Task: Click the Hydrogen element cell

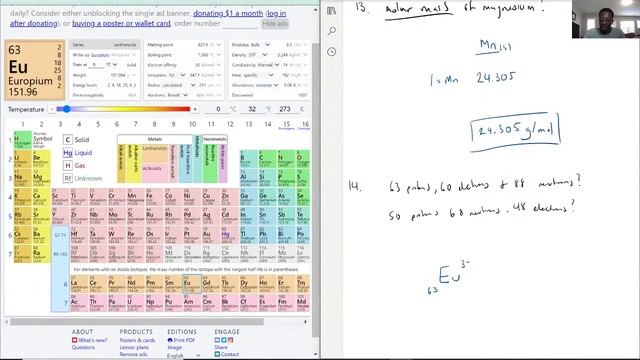Action: pos(22,140)
